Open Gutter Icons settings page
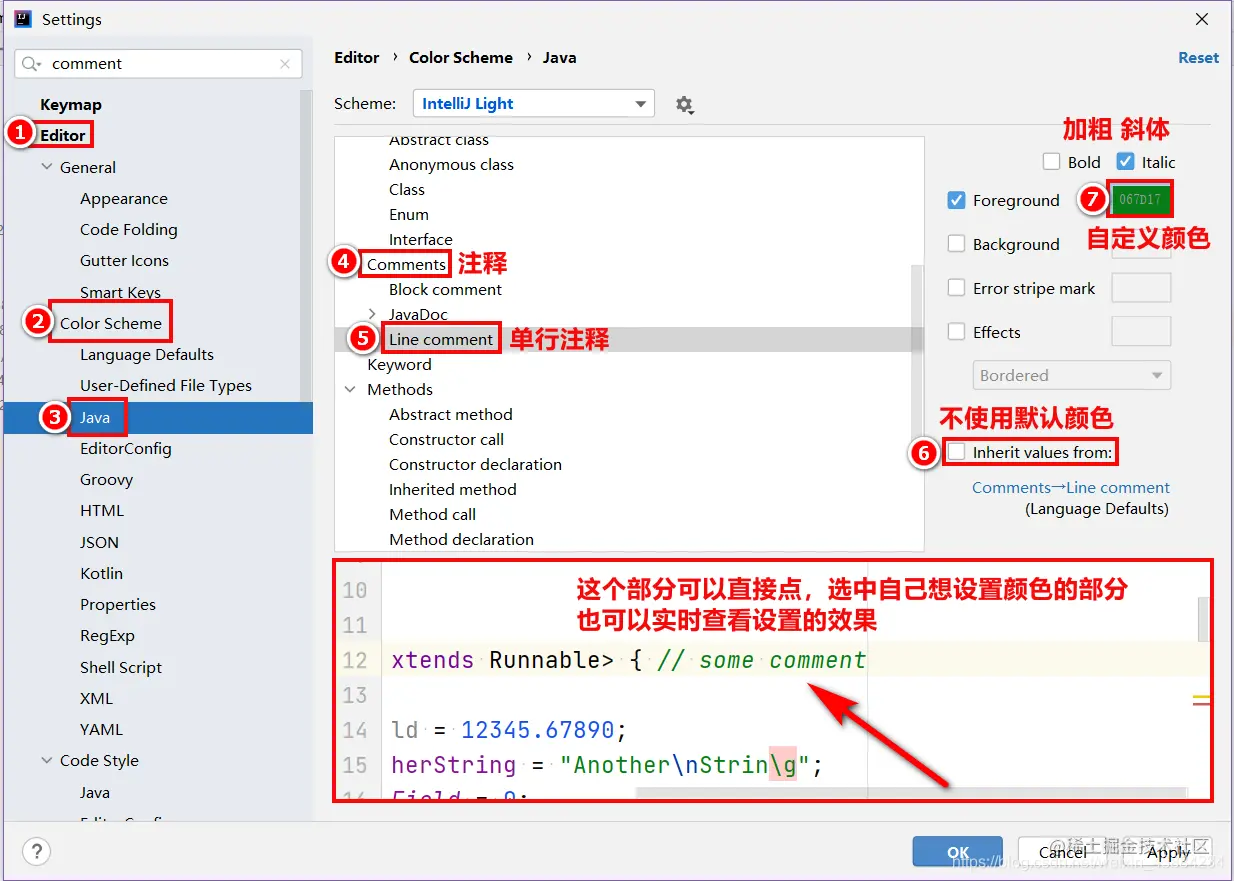The width and height of the screenshot is (1234, 881). pyautogui.click(x=124, y=260)
